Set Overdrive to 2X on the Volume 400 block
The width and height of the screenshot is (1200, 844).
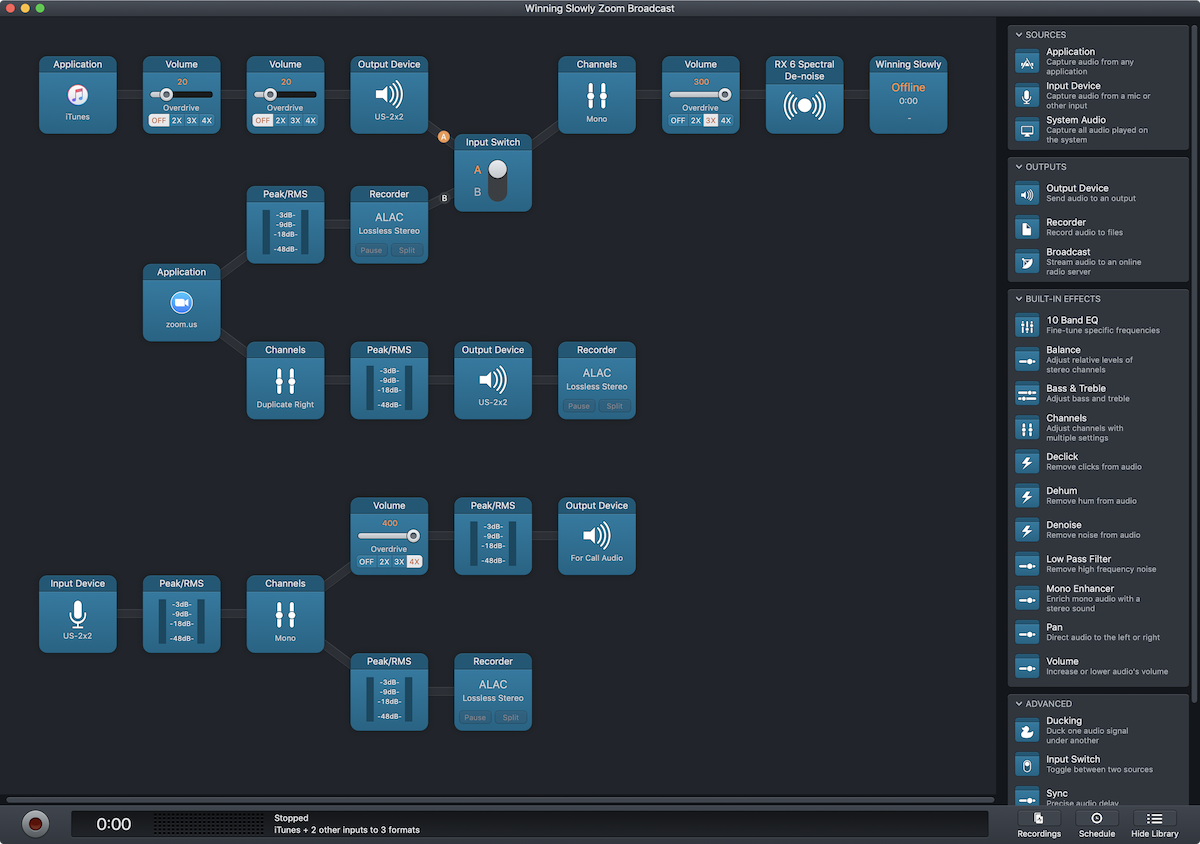384,562
